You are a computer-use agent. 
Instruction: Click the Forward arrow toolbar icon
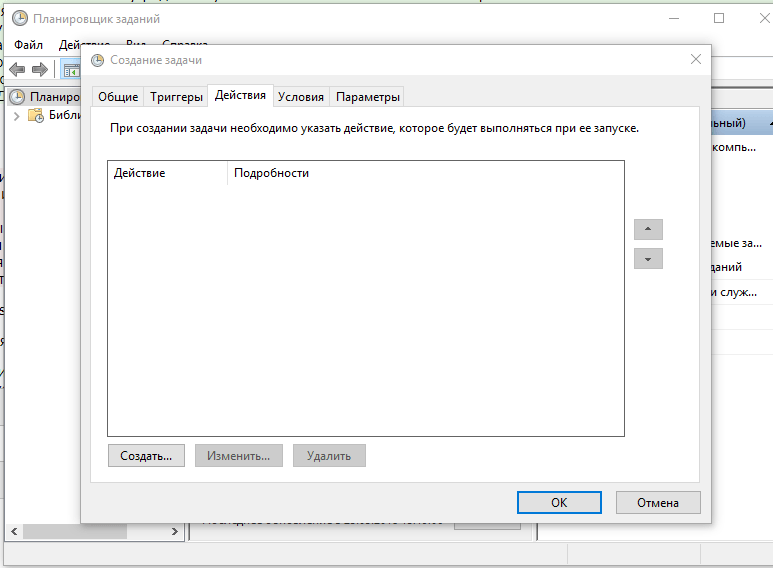pos(40,70)
